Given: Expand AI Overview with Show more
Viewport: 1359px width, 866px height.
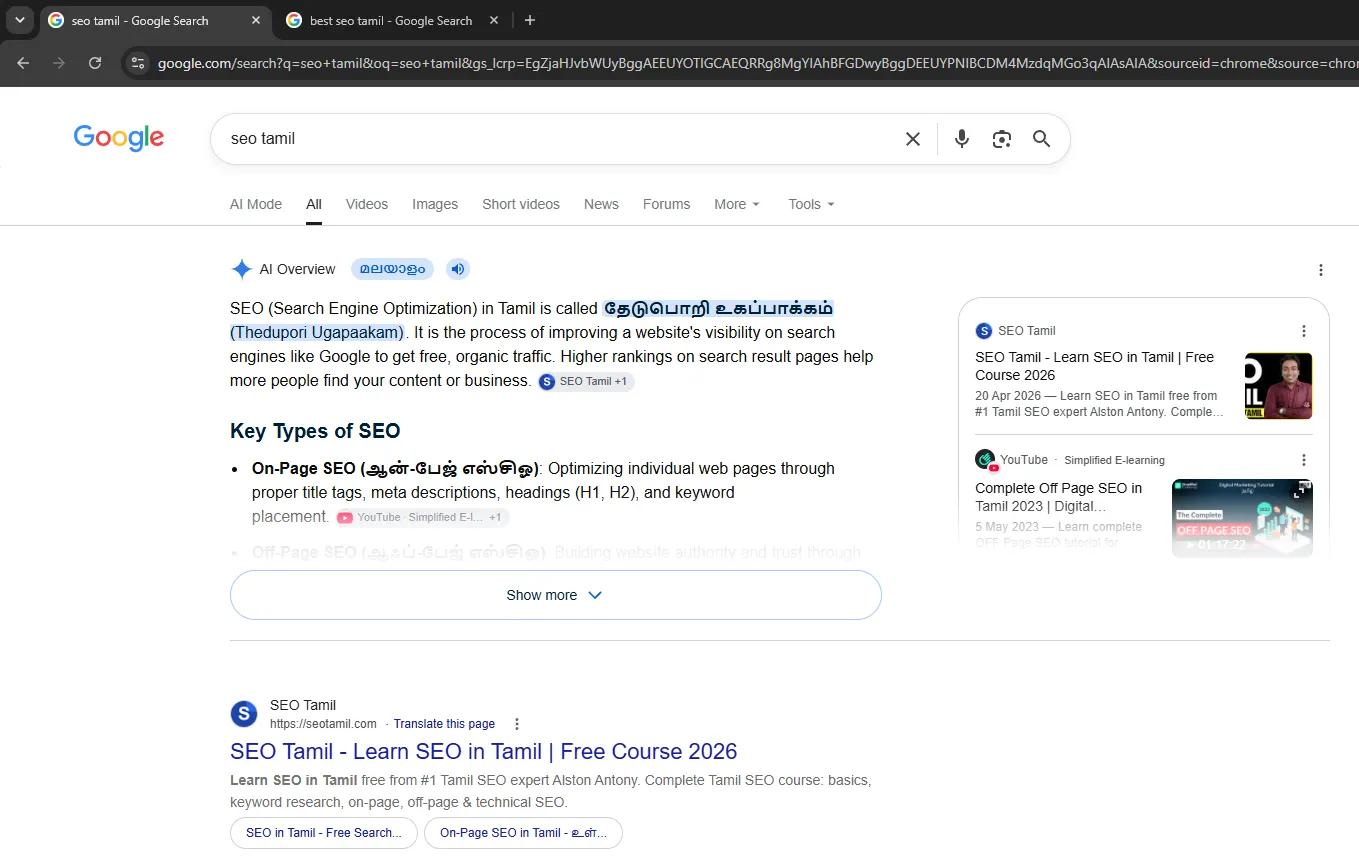Looking at the screenshot, I should 556,595.
